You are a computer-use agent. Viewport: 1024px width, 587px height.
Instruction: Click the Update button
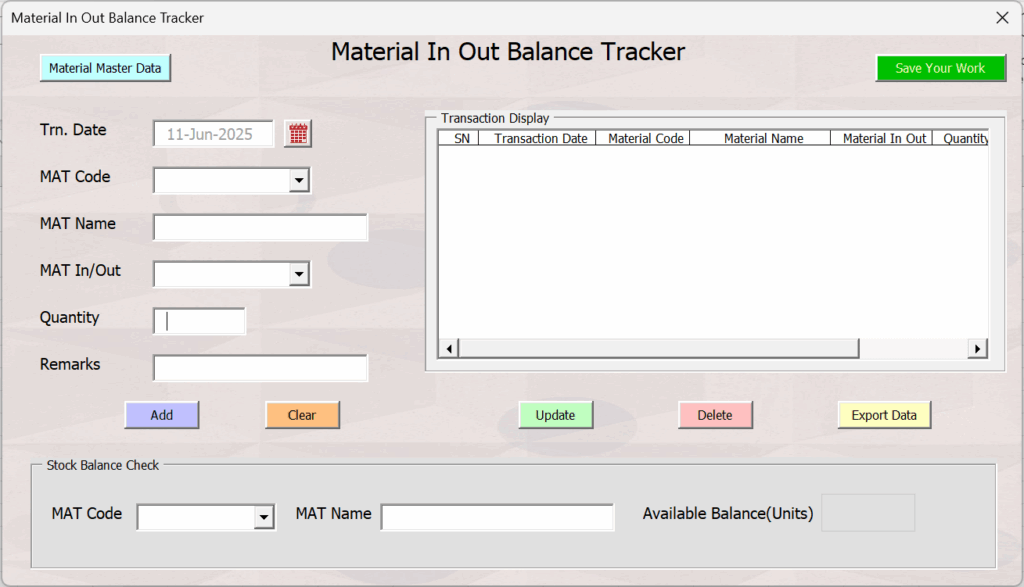555,415
